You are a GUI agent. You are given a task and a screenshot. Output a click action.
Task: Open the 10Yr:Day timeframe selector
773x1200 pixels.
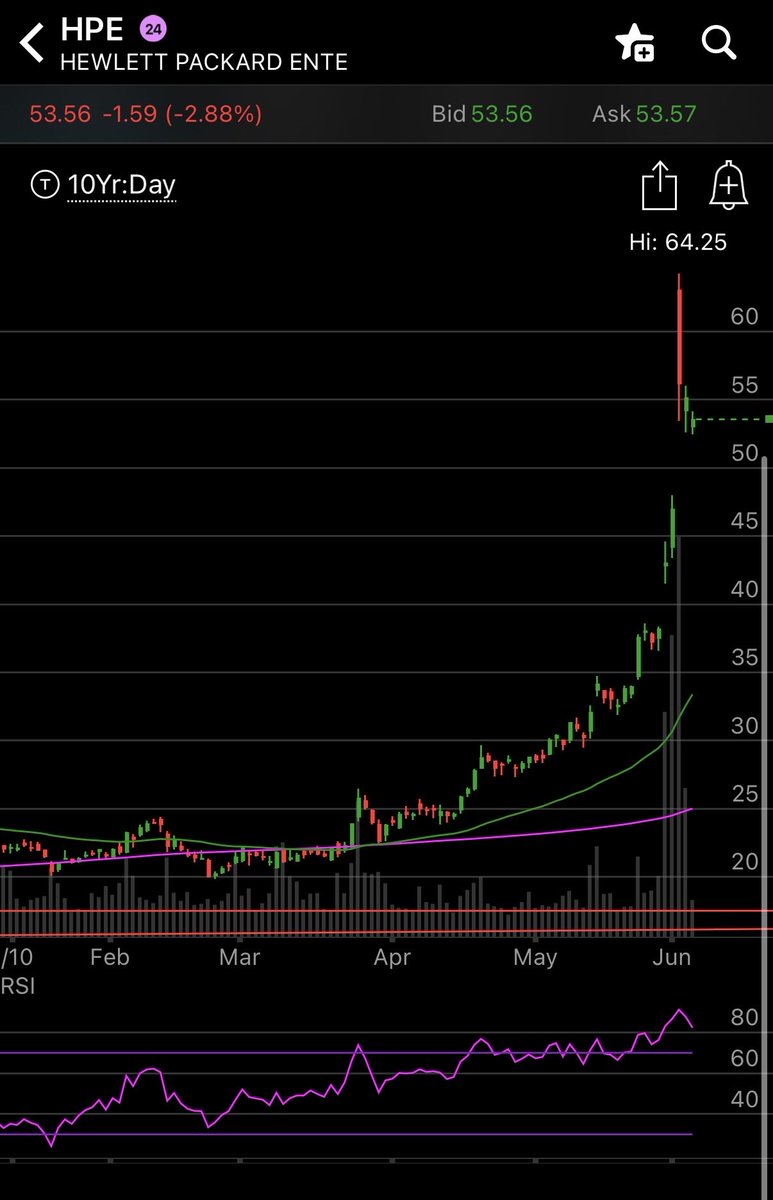coord(121,185)
